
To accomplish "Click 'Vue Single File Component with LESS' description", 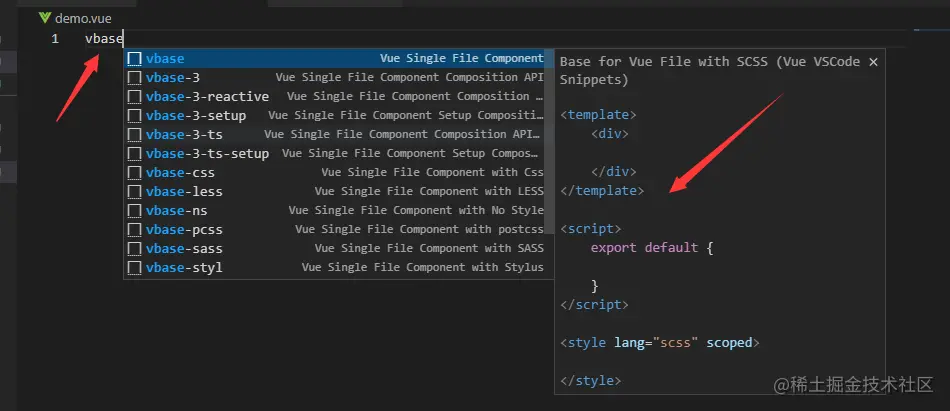I will click(429, 192).
